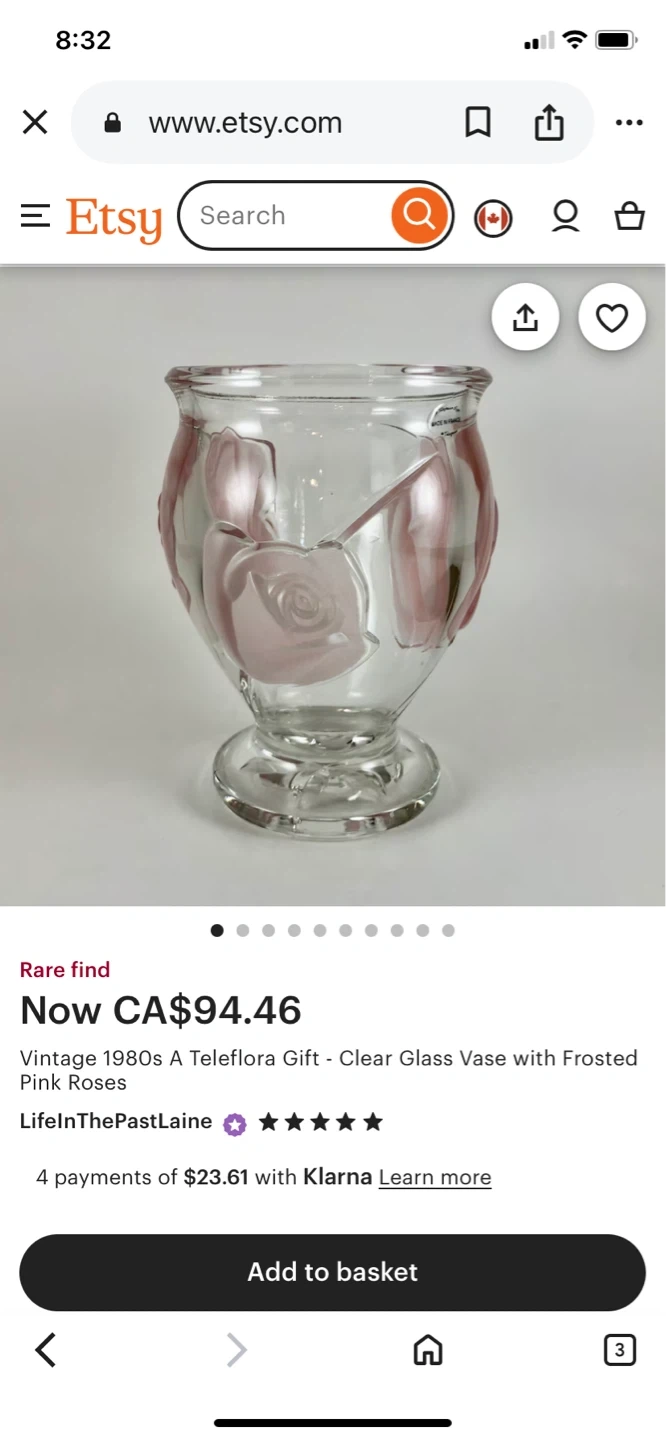View the shopping basket icon

pyautogui.click(x=629, y=216)
